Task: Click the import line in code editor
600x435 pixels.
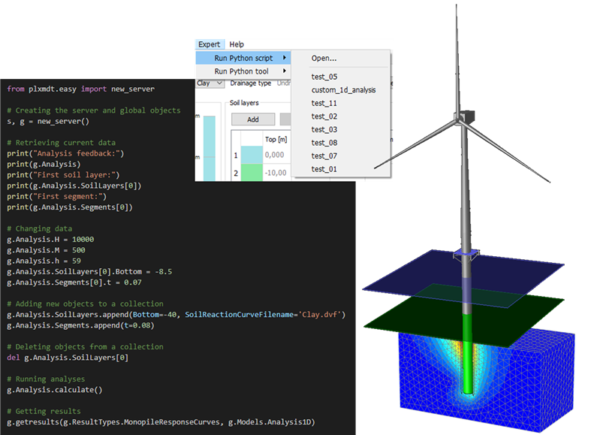Action: pyautogui.click(x=81, y=89)
